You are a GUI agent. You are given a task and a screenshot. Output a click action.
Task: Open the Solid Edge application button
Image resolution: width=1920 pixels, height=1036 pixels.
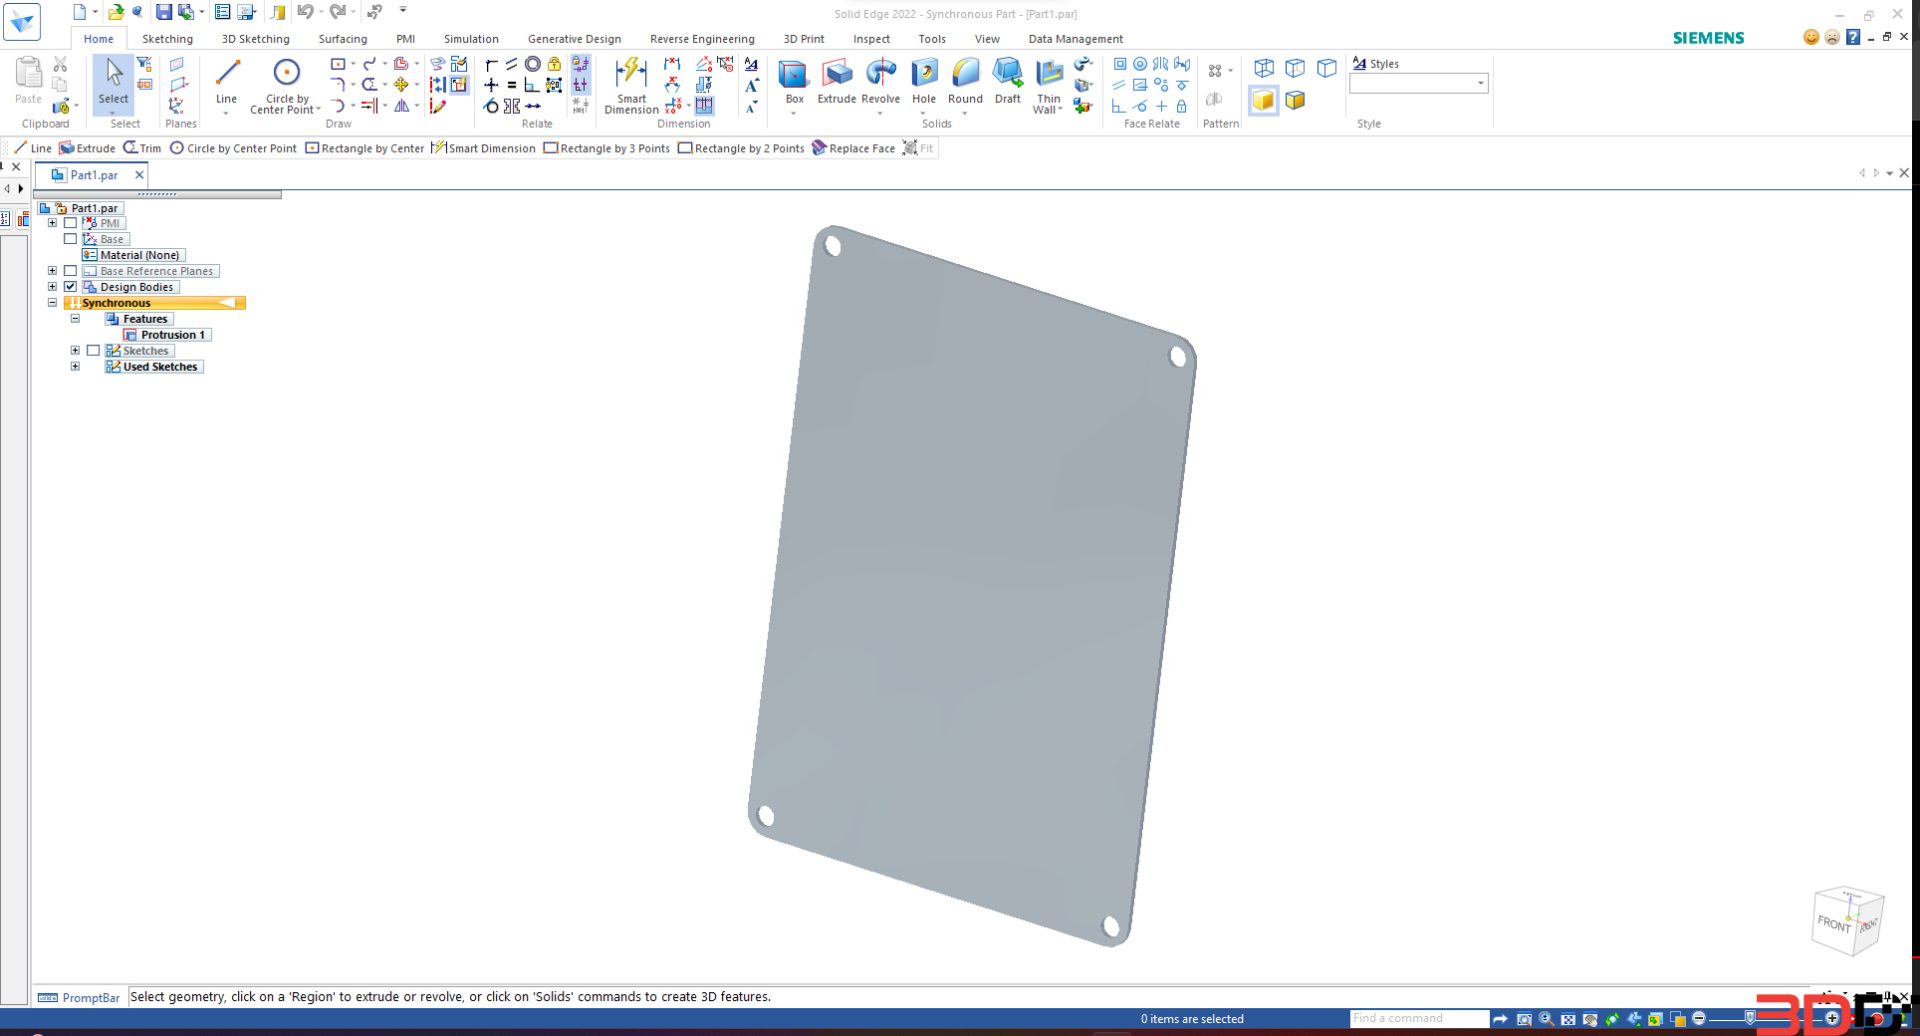click(22, 21)
